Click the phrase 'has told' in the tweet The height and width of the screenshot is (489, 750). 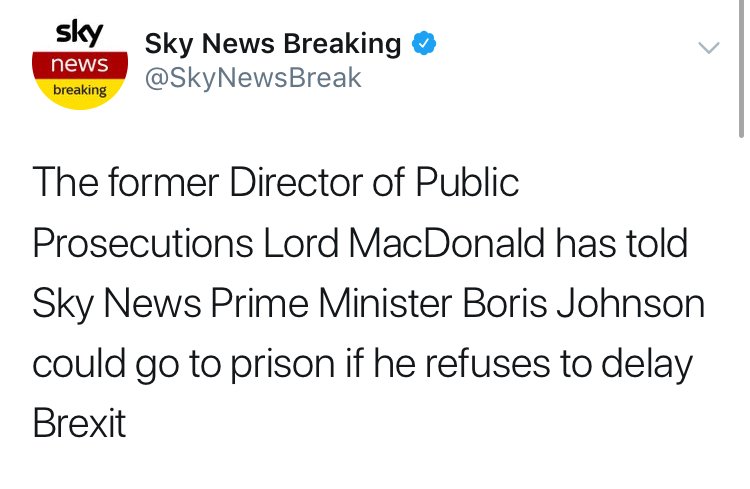point(621,243)
